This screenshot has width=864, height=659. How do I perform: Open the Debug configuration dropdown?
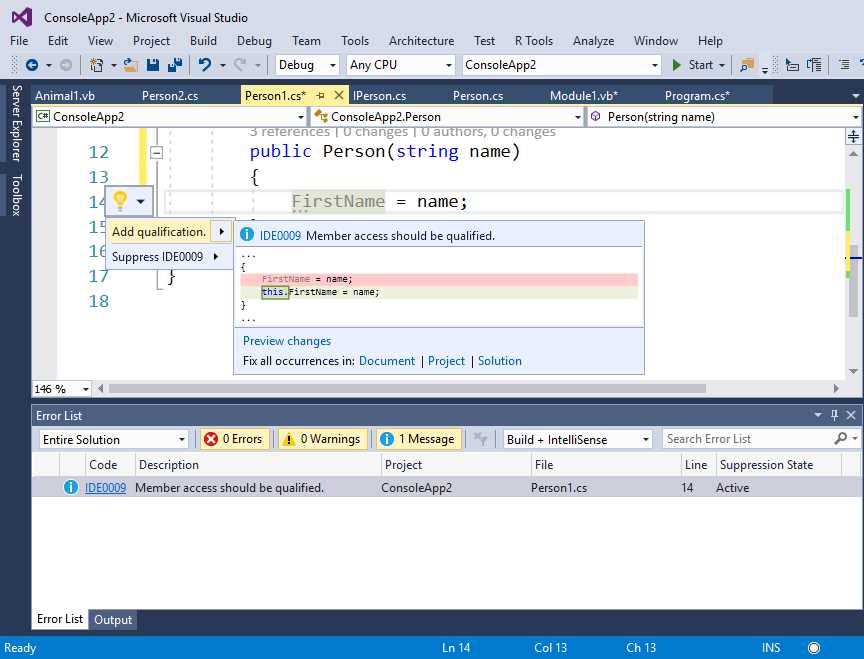tap(307, 65)
